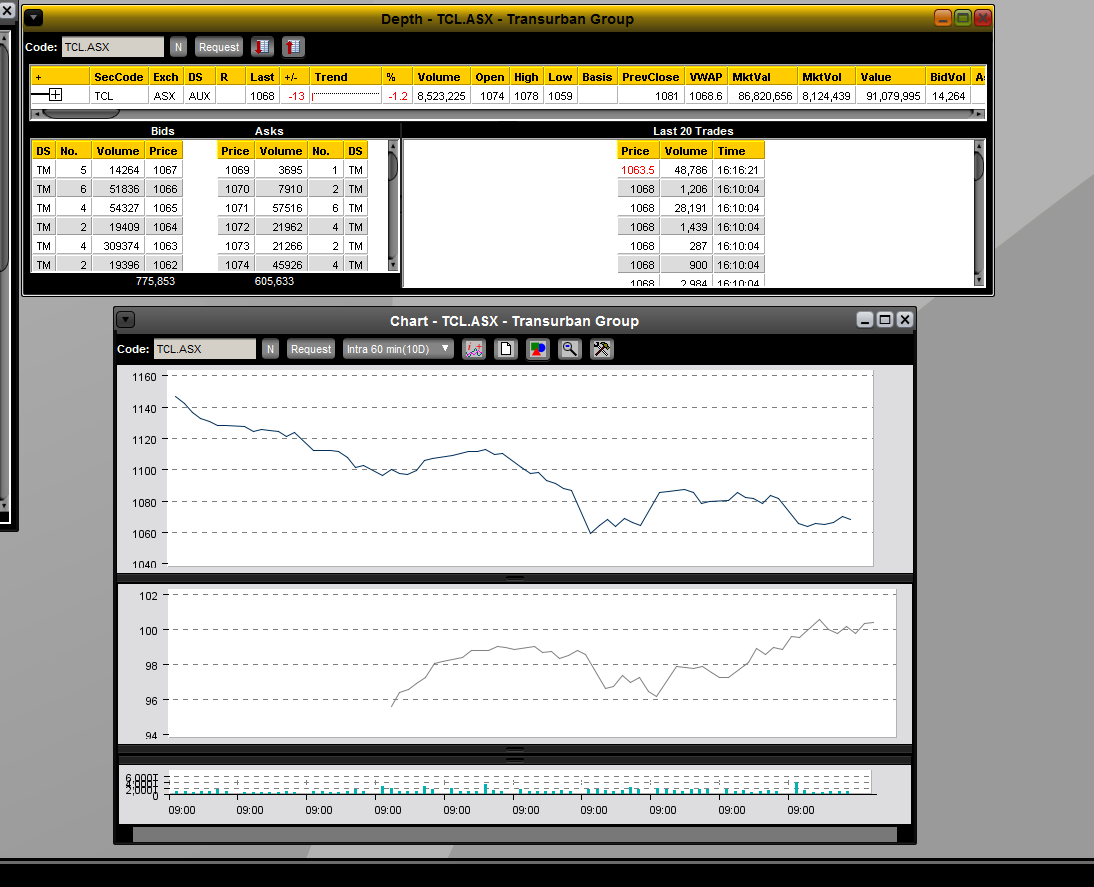Edit the Code field in the Depth window
Viewport: 1094px width, 887px height.
pos(113,47)
